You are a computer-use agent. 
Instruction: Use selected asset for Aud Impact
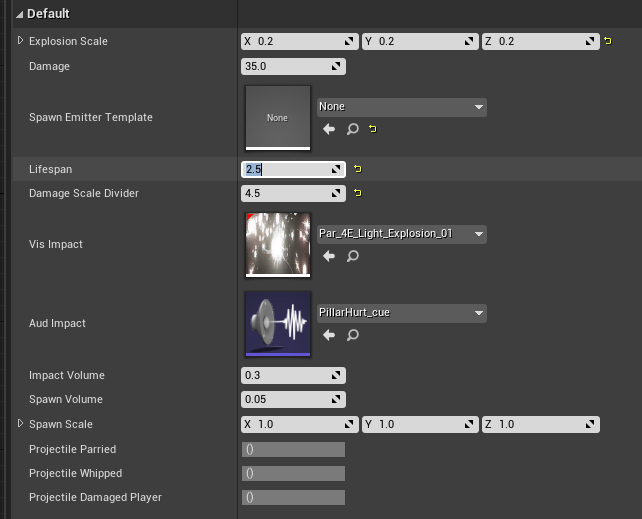329,335
